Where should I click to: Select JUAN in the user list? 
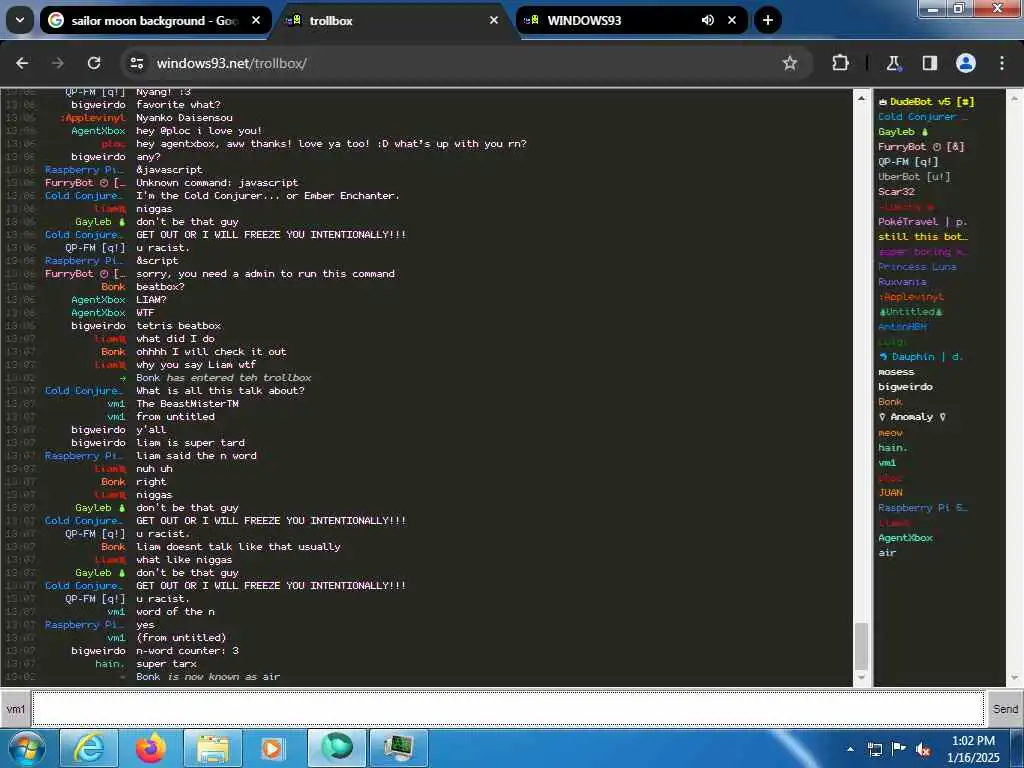(890, 492)
